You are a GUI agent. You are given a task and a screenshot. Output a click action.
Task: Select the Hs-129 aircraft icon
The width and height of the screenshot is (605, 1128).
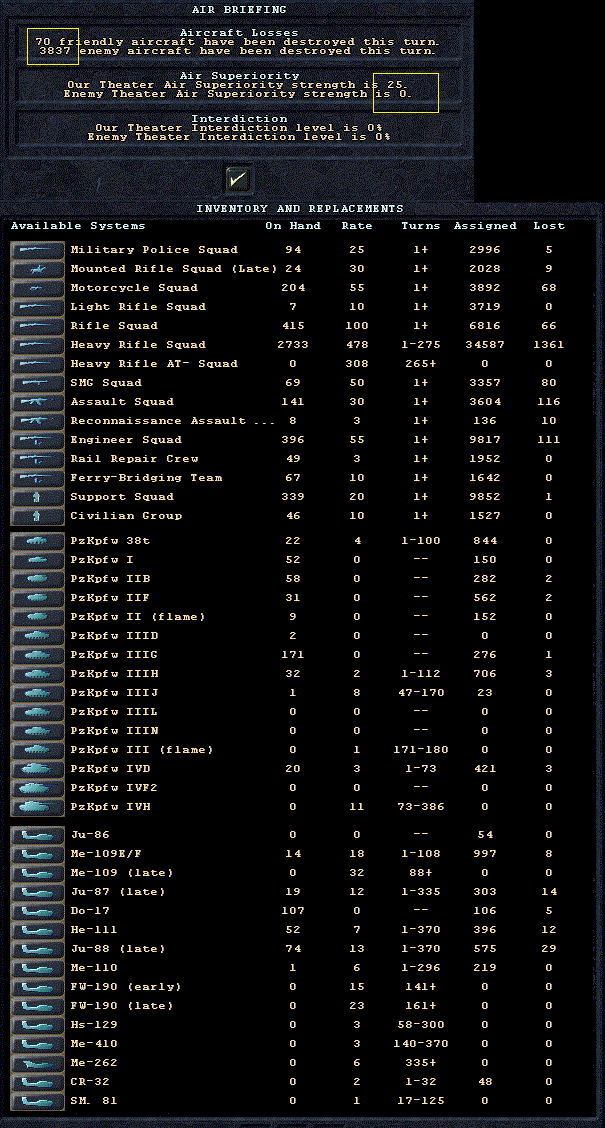[x=38, y=1025]
